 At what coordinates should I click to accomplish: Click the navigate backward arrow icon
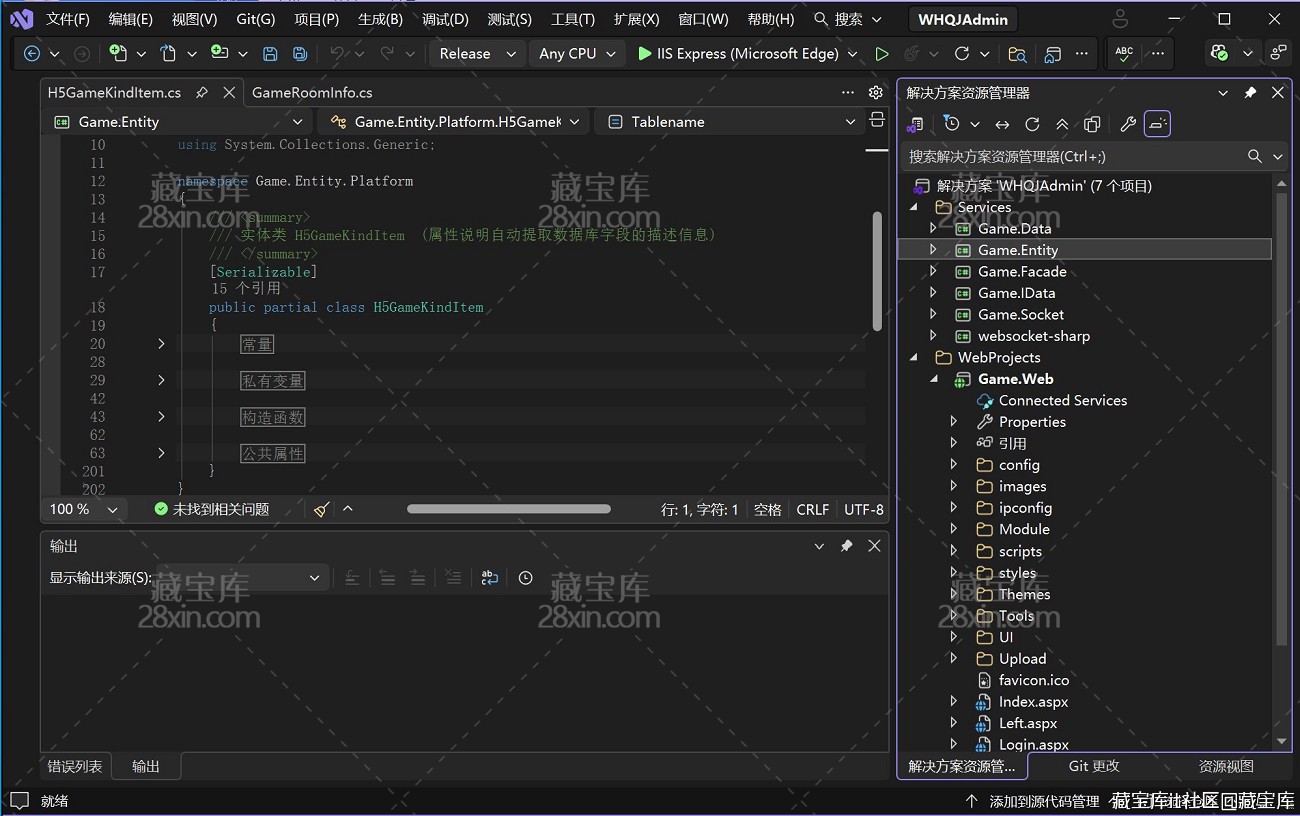click(32, 54)
